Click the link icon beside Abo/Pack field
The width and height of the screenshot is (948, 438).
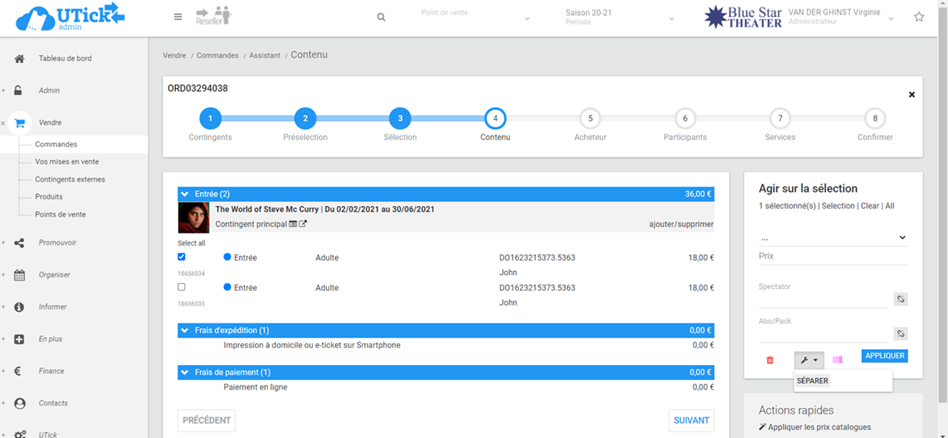pos(900,334)
